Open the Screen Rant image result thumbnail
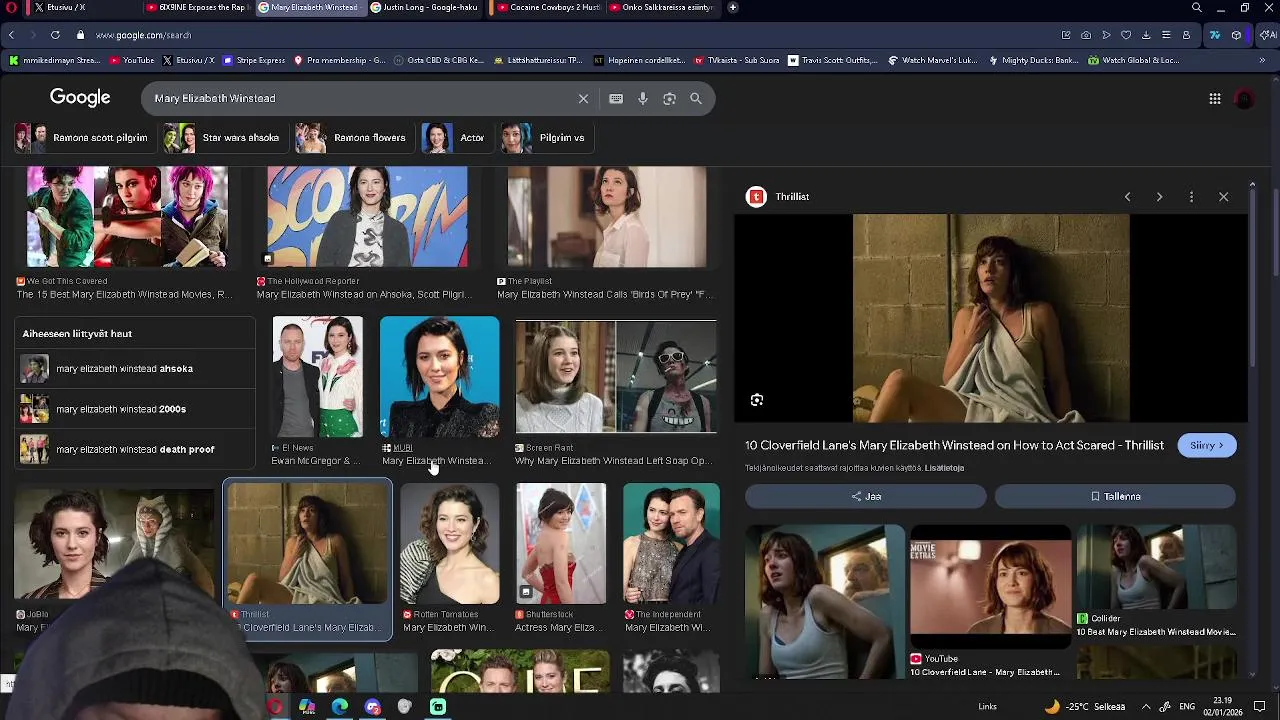Screen dimensions: 1280x720 (x=616, y=377)
